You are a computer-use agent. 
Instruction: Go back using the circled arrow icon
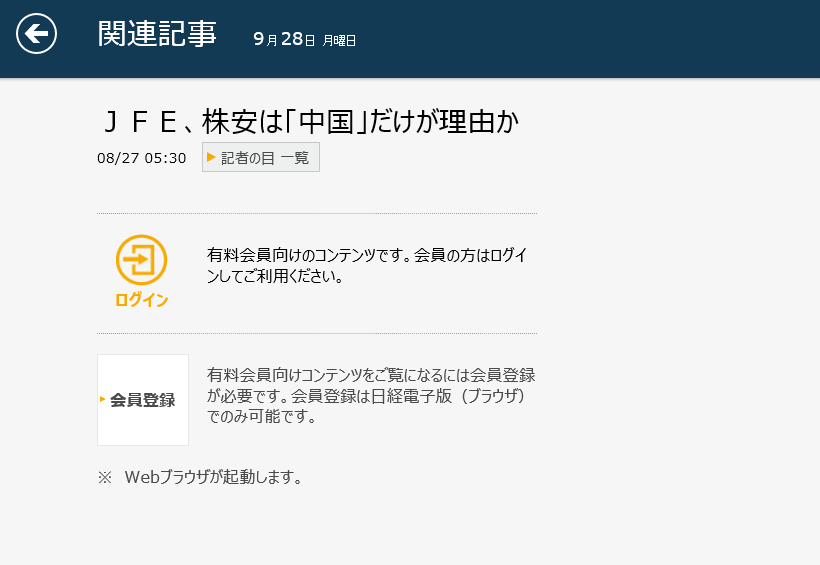tap(37, 34)
